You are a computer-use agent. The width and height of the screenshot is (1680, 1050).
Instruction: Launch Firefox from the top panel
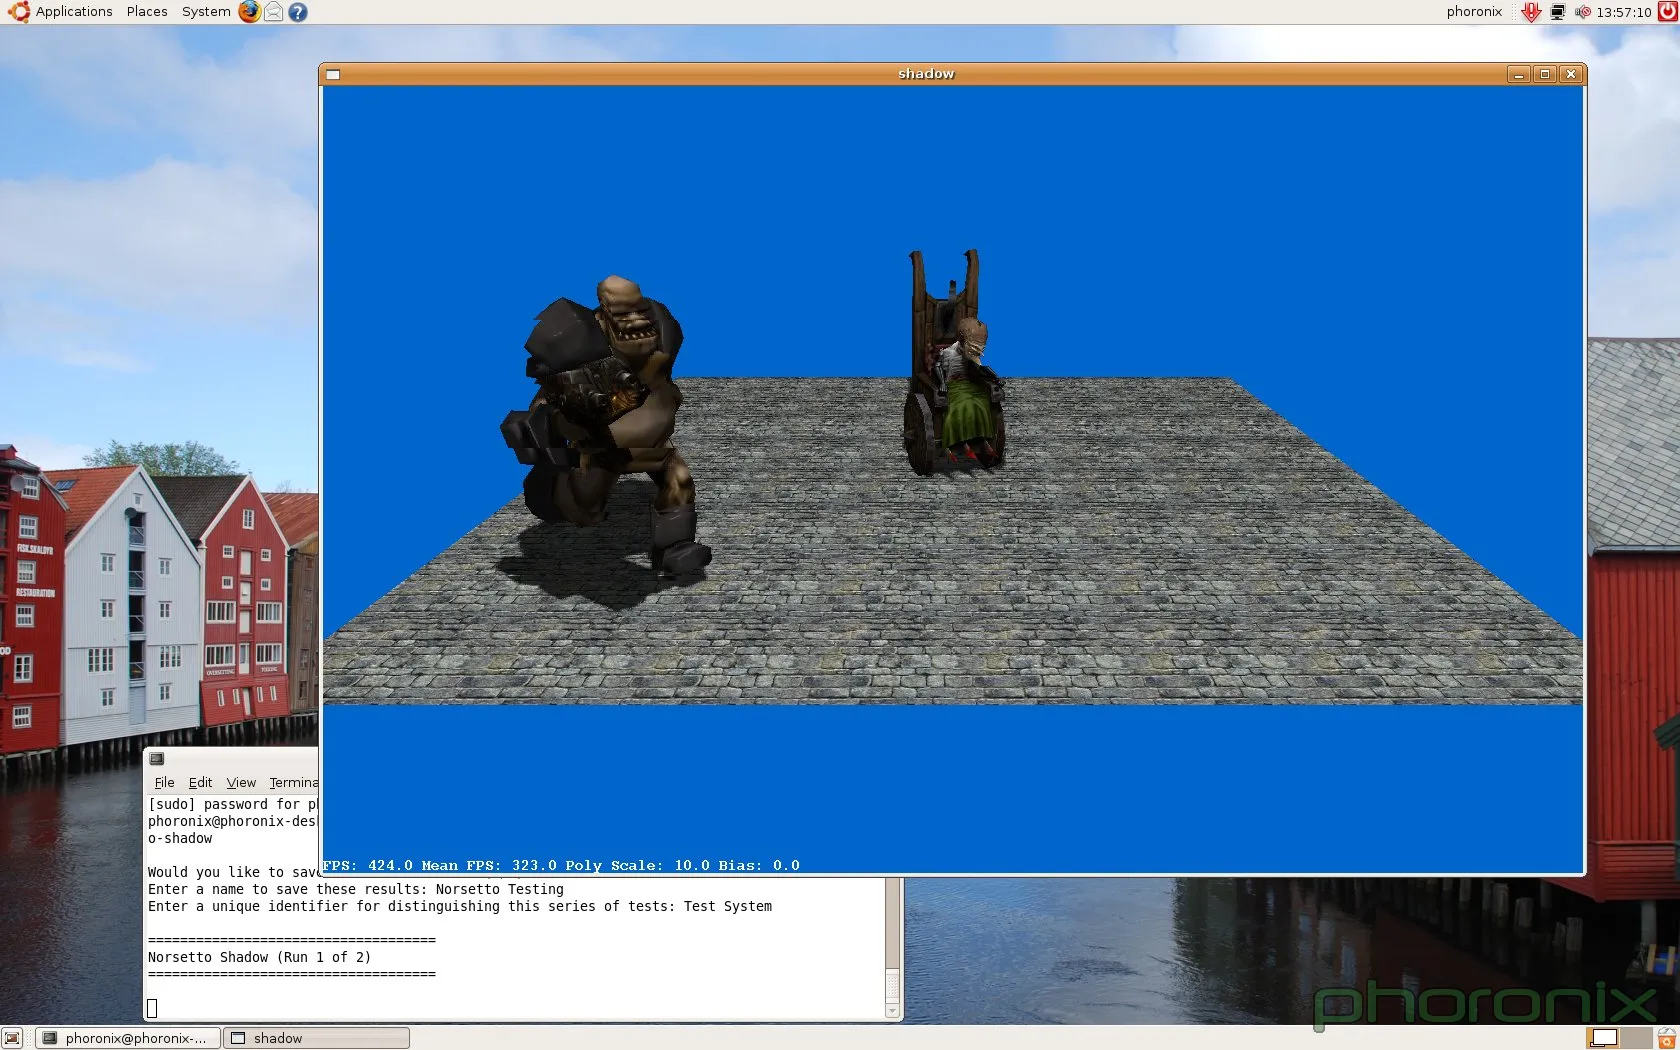coord(249,12)
